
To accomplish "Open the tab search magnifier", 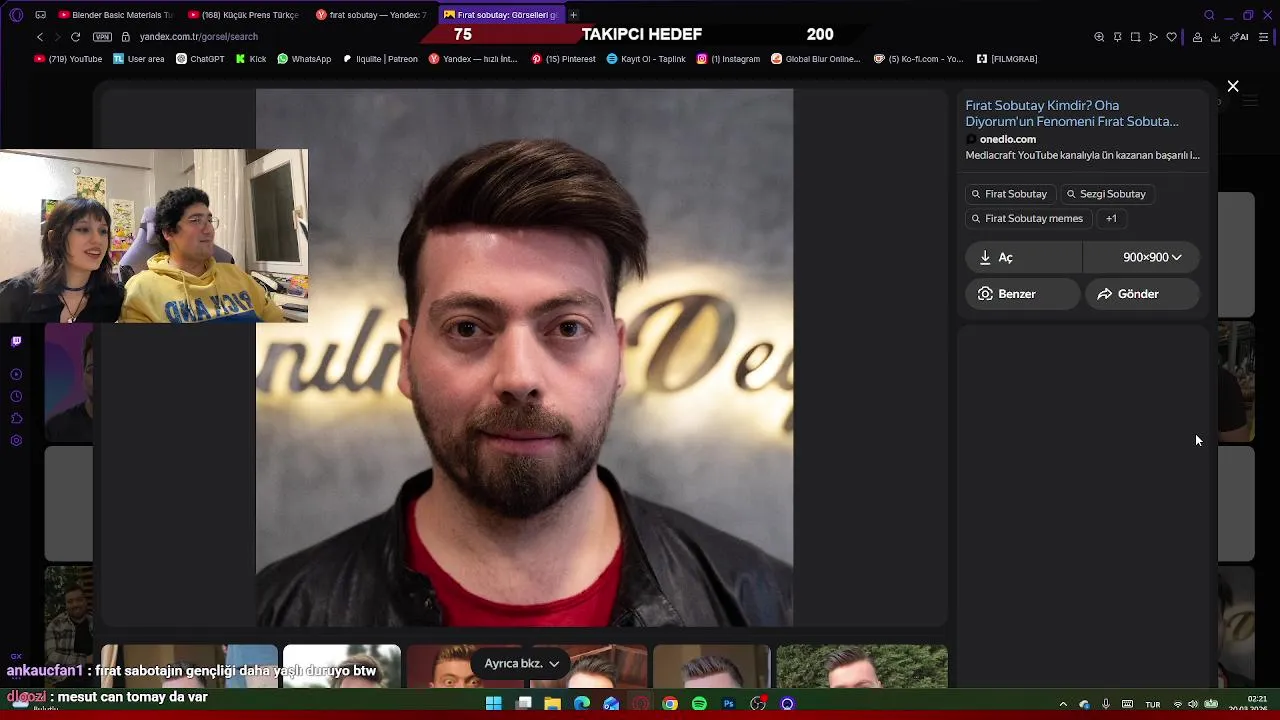I will pos(1209,15).
